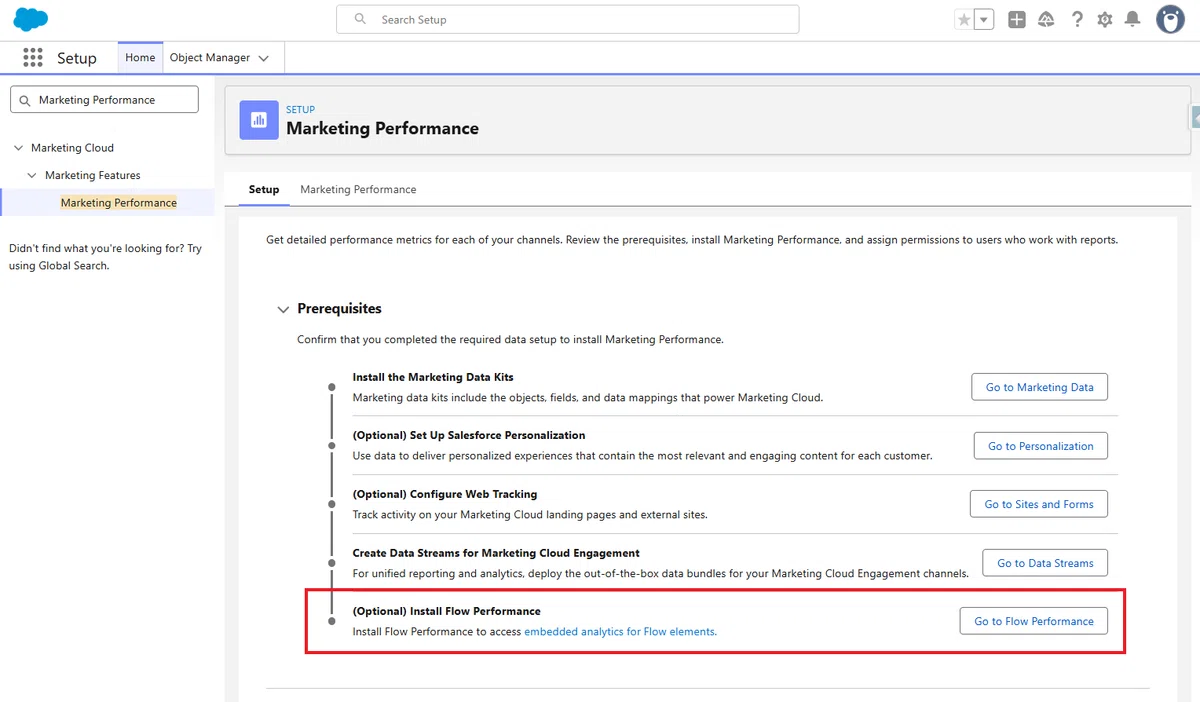Collapse the Prerequisites section chevron
The height and width of the screenshot is (702, 1200).
(x=283, y=310)
